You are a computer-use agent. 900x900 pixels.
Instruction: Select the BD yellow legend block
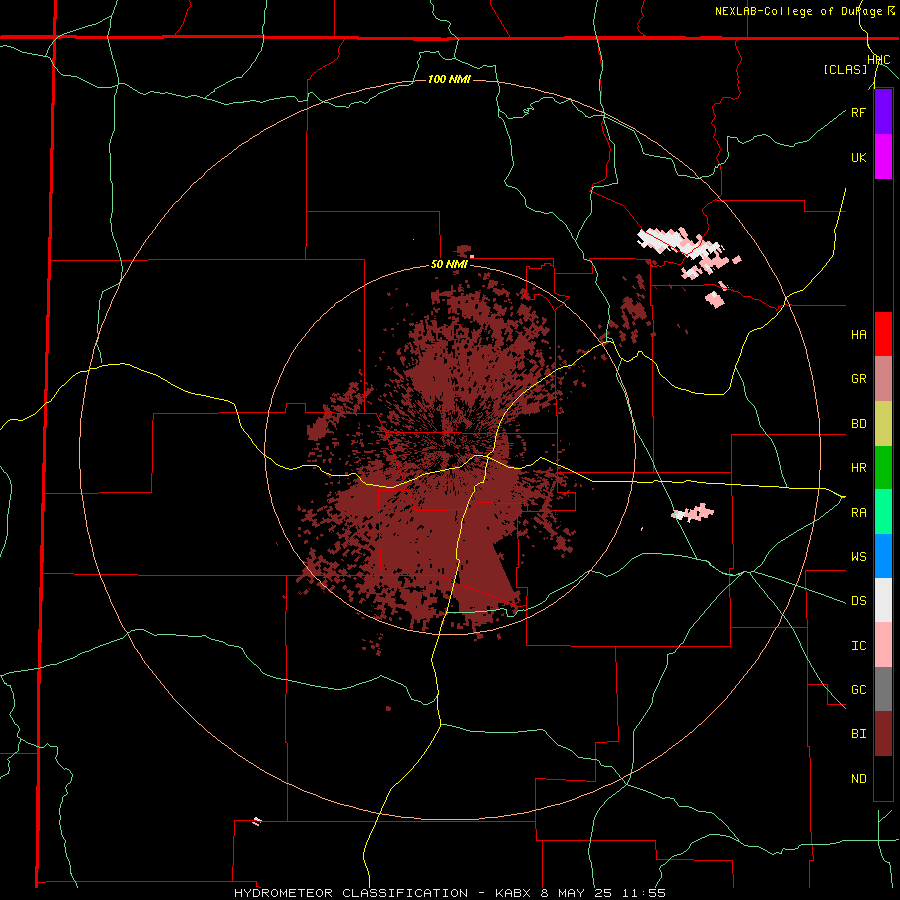pos(883,424)
